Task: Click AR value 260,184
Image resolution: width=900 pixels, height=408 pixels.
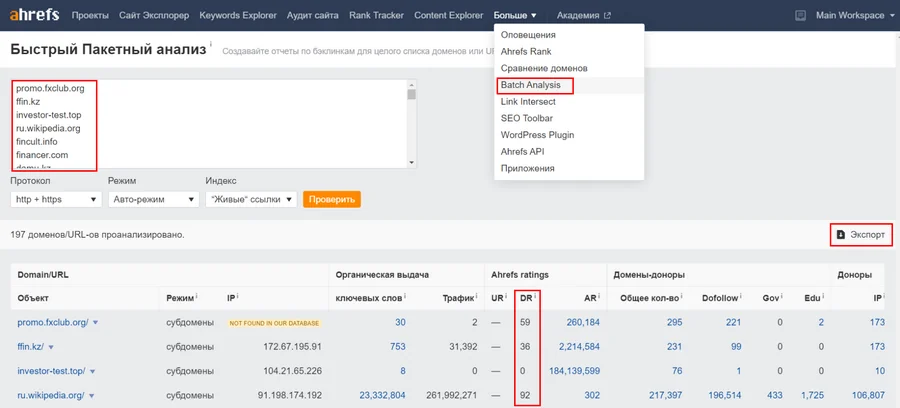Action: click(583, 323)
